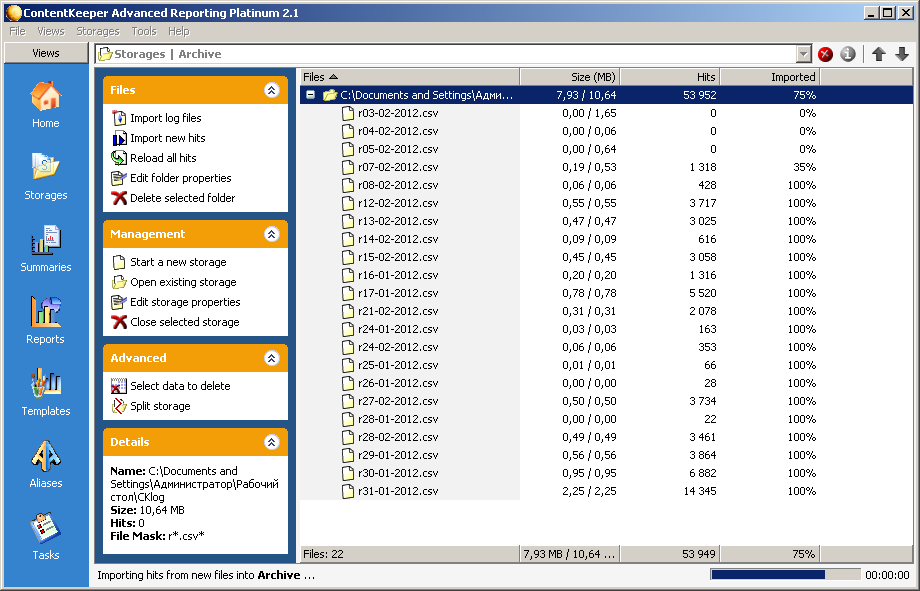This screenshot has width=920, height=591.
Task: Select file r30-01-2012.csv
Action: pos(398,473)
